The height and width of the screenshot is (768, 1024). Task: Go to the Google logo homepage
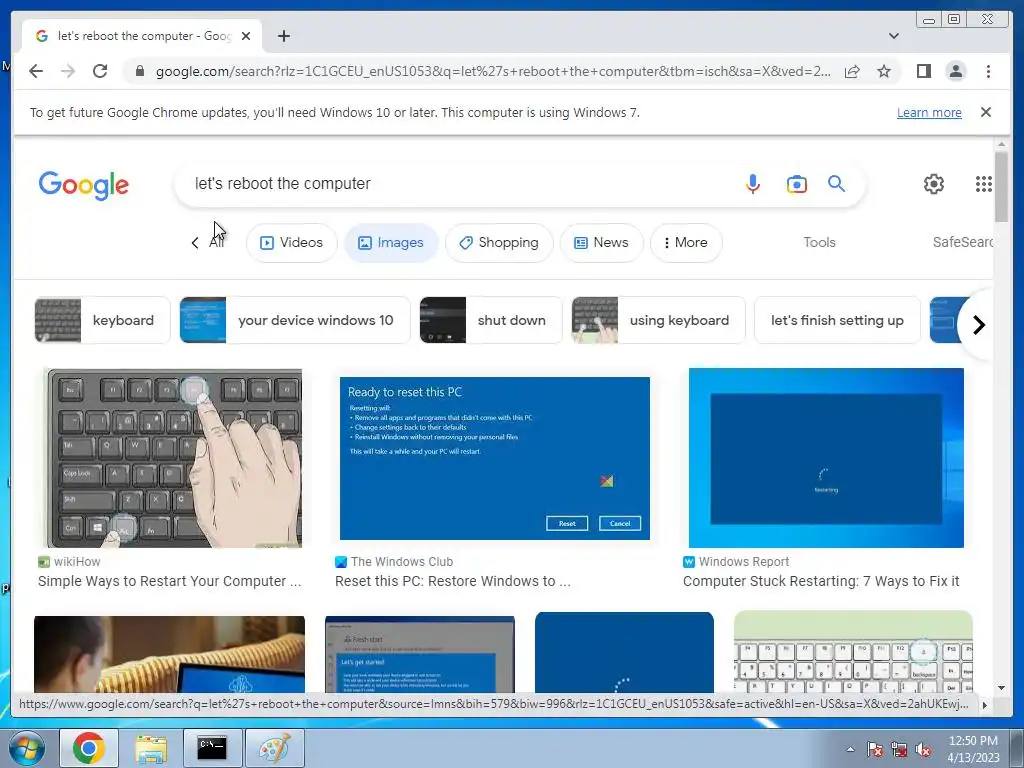[84, 185]
